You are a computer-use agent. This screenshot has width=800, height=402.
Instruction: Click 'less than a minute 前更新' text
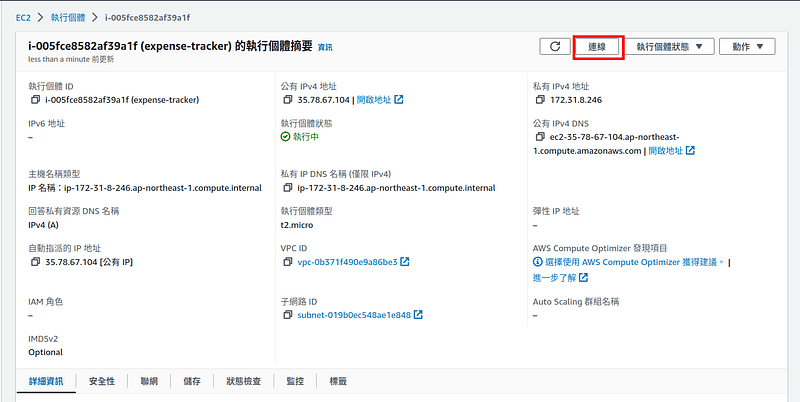(x=71, y=59)
